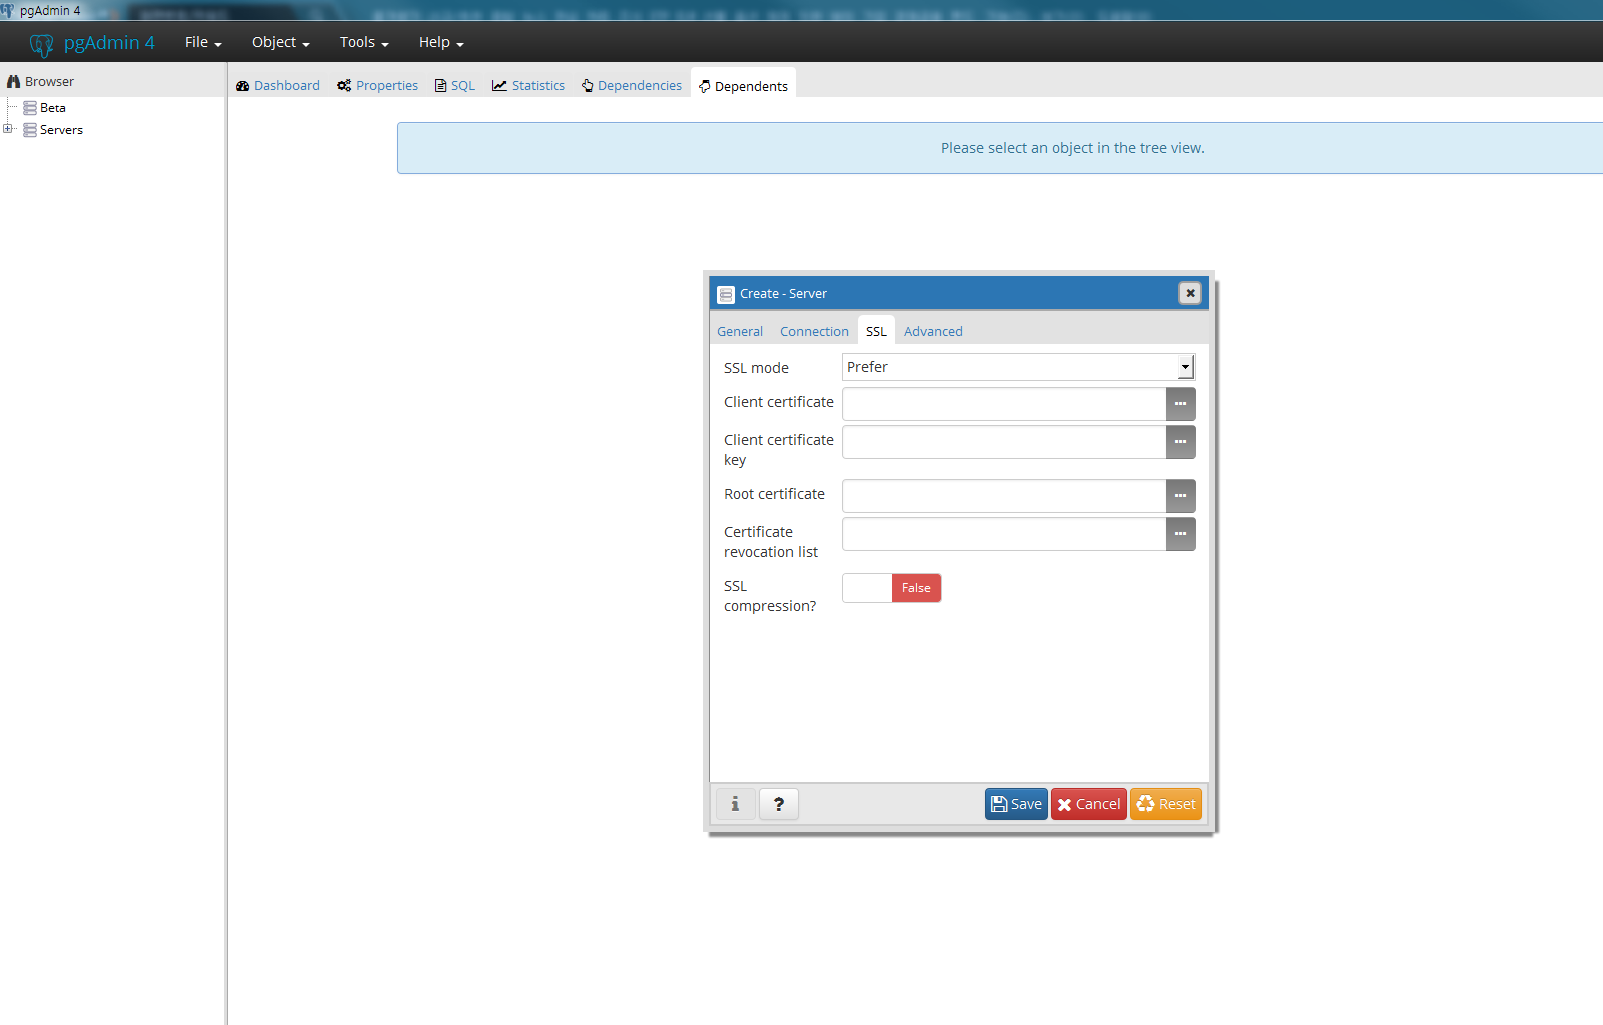Open the File menu
The width and height of the screenshot is (1603, 1025).
click(202, 42)
